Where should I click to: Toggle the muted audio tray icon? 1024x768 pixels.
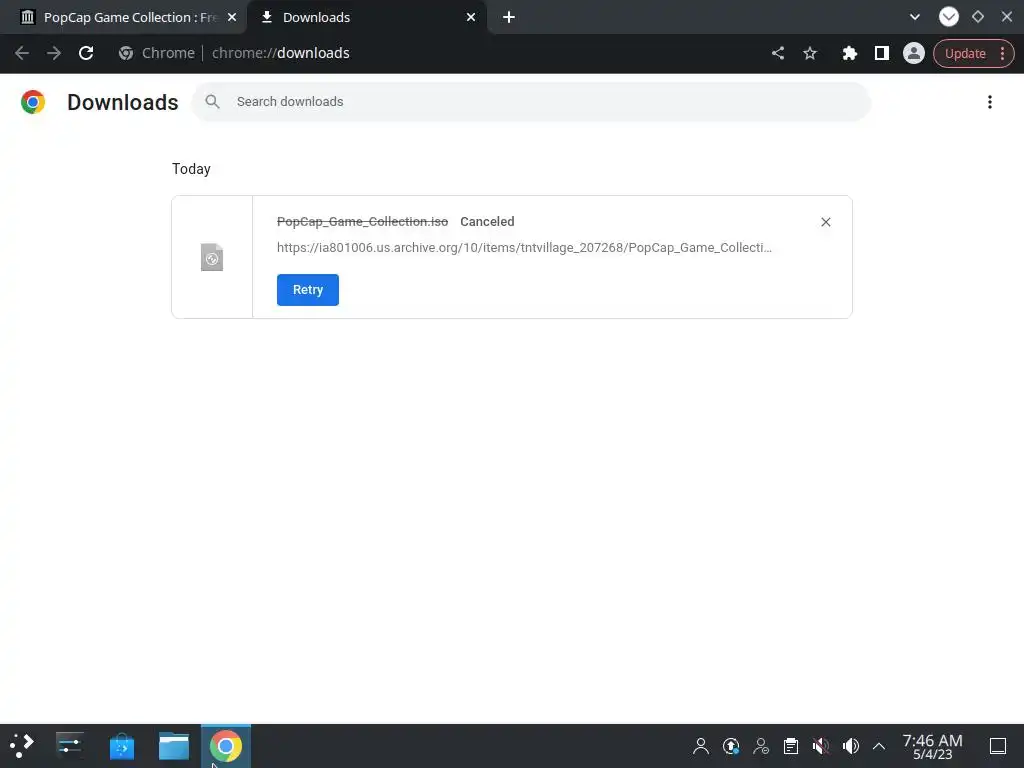(x=820, y=746)
